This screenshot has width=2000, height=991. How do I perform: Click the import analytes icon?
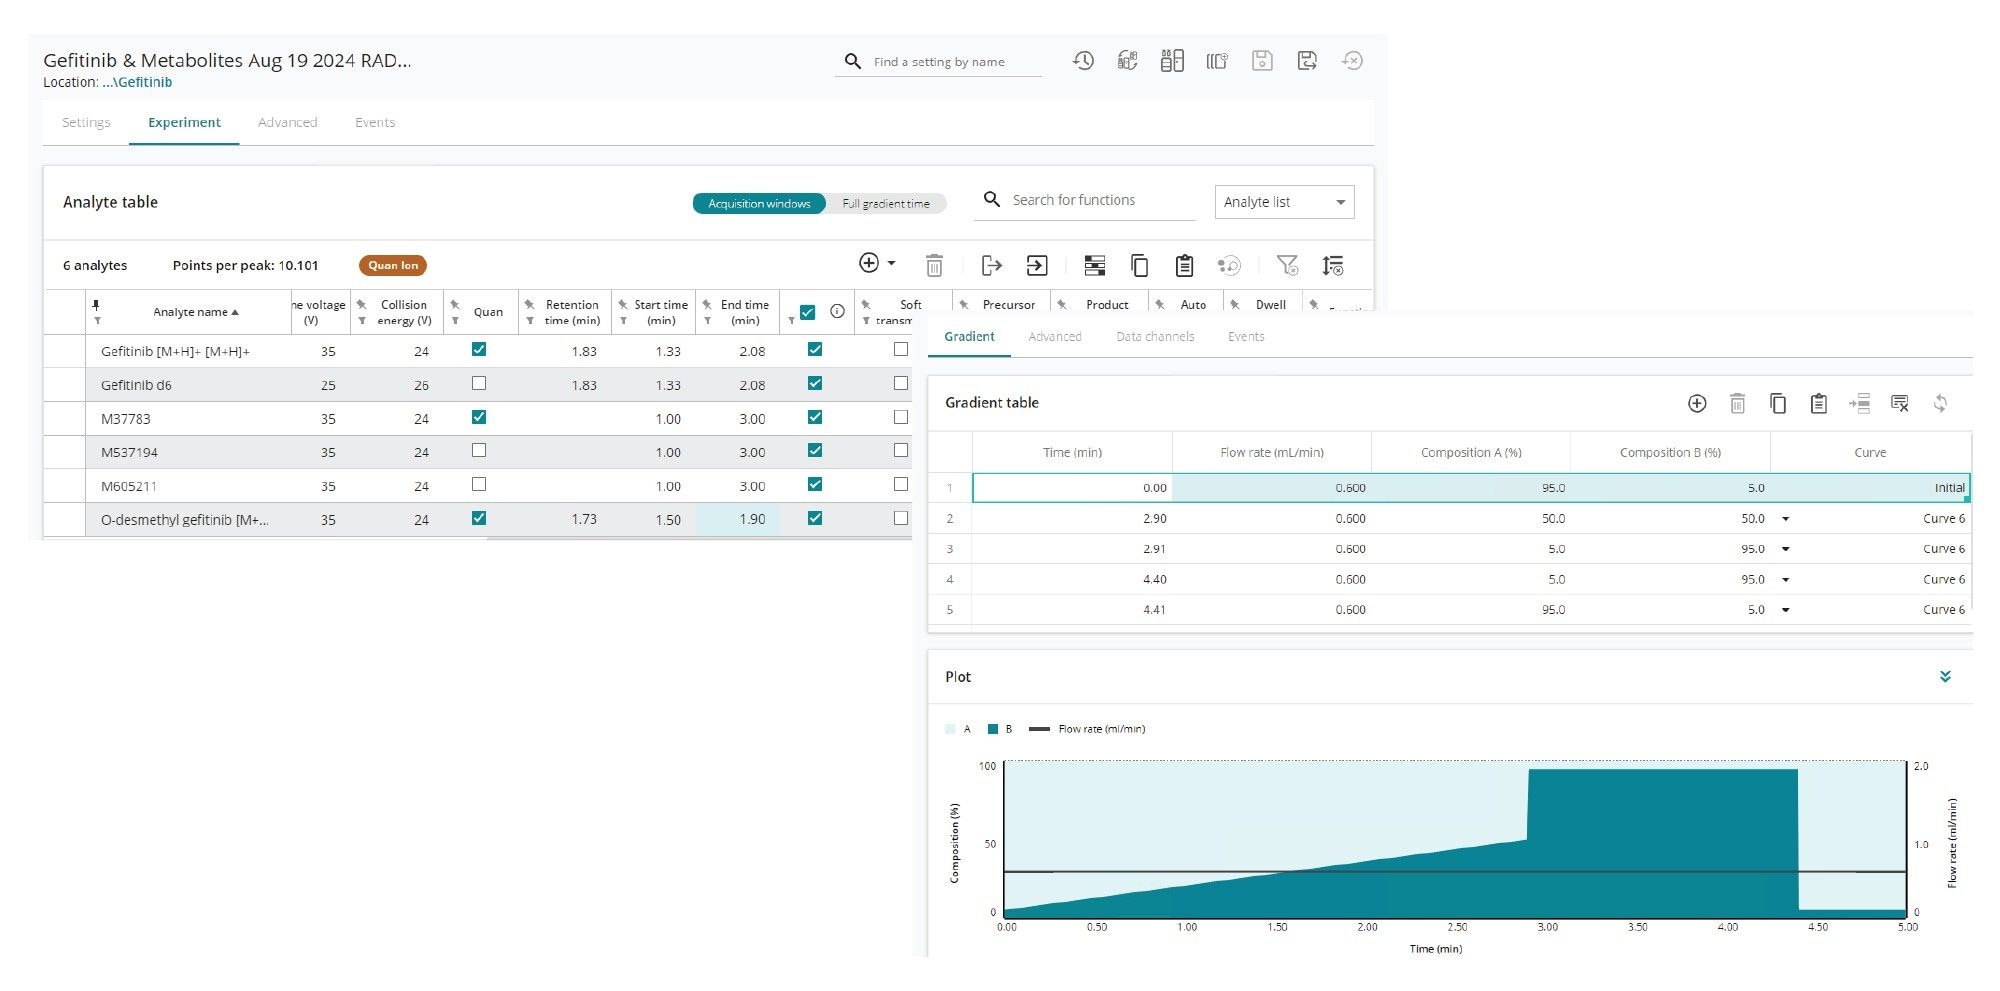(1037, 265)
